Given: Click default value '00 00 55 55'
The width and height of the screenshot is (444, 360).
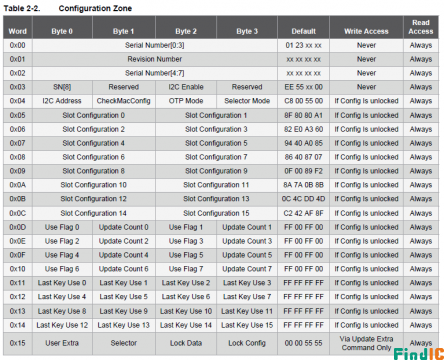Looking at the screenshot, I should tap(303, 343).
